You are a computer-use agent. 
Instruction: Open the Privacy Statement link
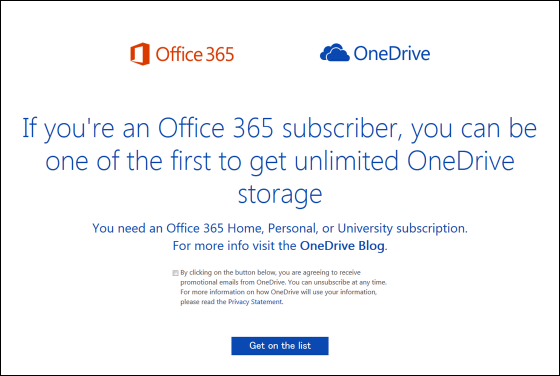(255, 302)
